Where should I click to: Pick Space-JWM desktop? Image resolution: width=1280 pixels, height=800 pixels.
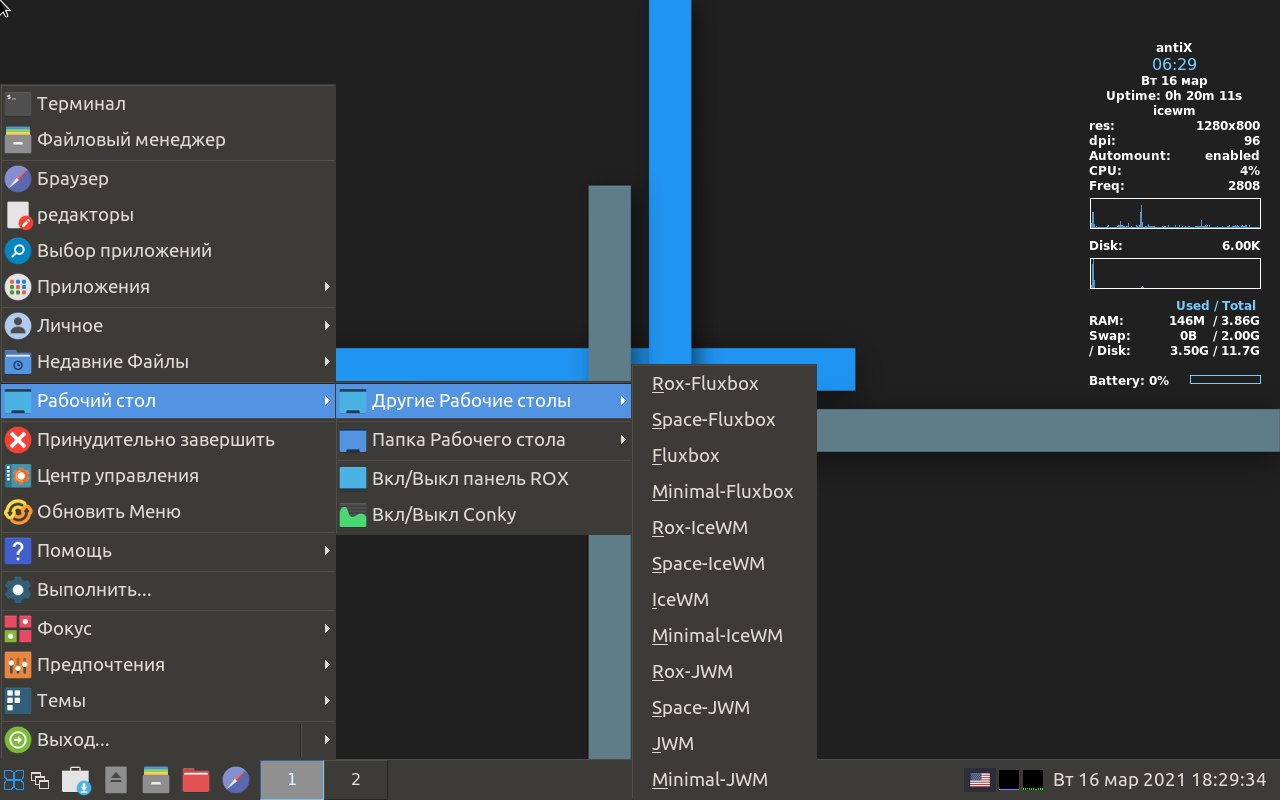(x=725, y=708)
